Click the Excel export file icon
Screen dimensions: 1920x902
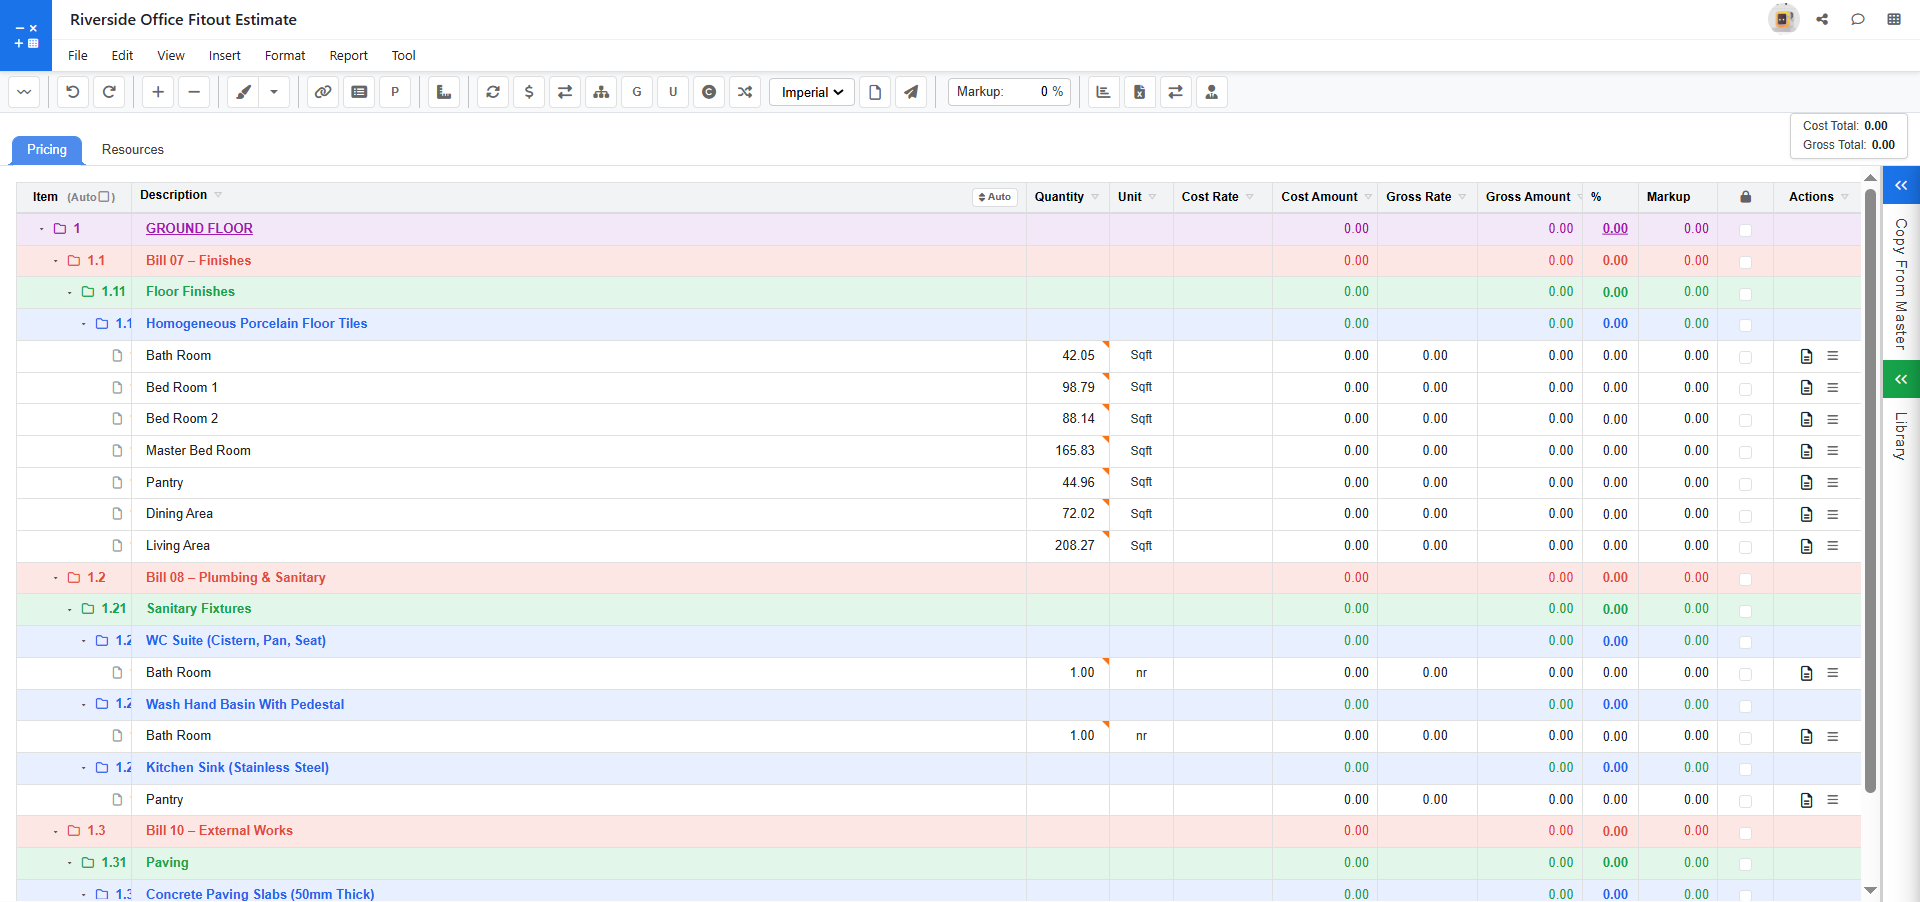tap(1139, 92)
